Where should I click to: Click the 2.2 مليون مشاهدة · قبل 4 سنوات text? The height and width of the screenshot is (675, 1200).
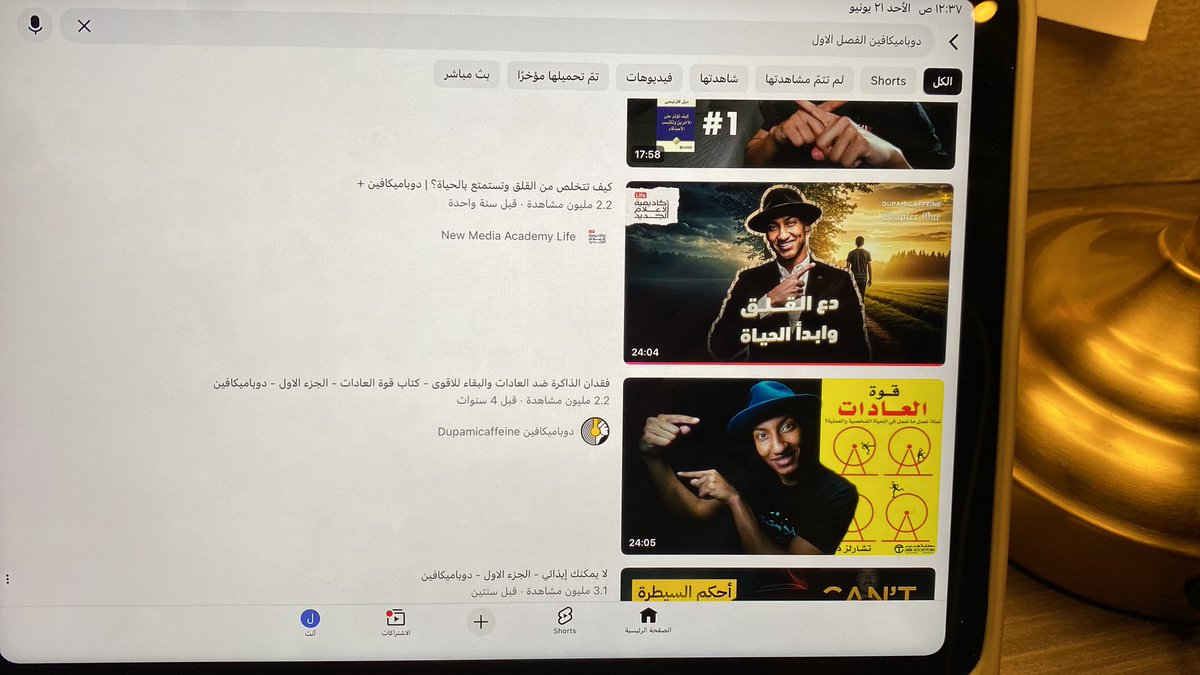[533, 400]
